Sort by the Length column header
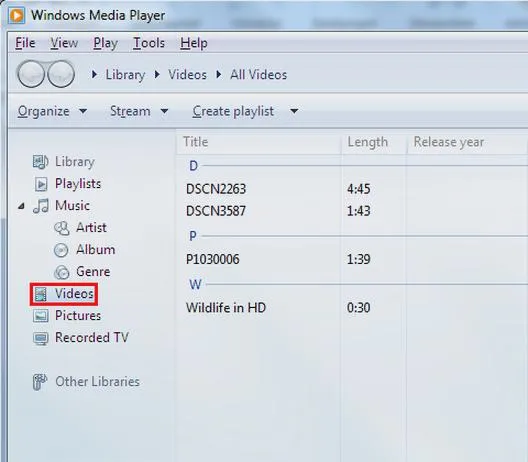This screenshot has height=462, width=528. pyautogui.click(x=368, y=142)
